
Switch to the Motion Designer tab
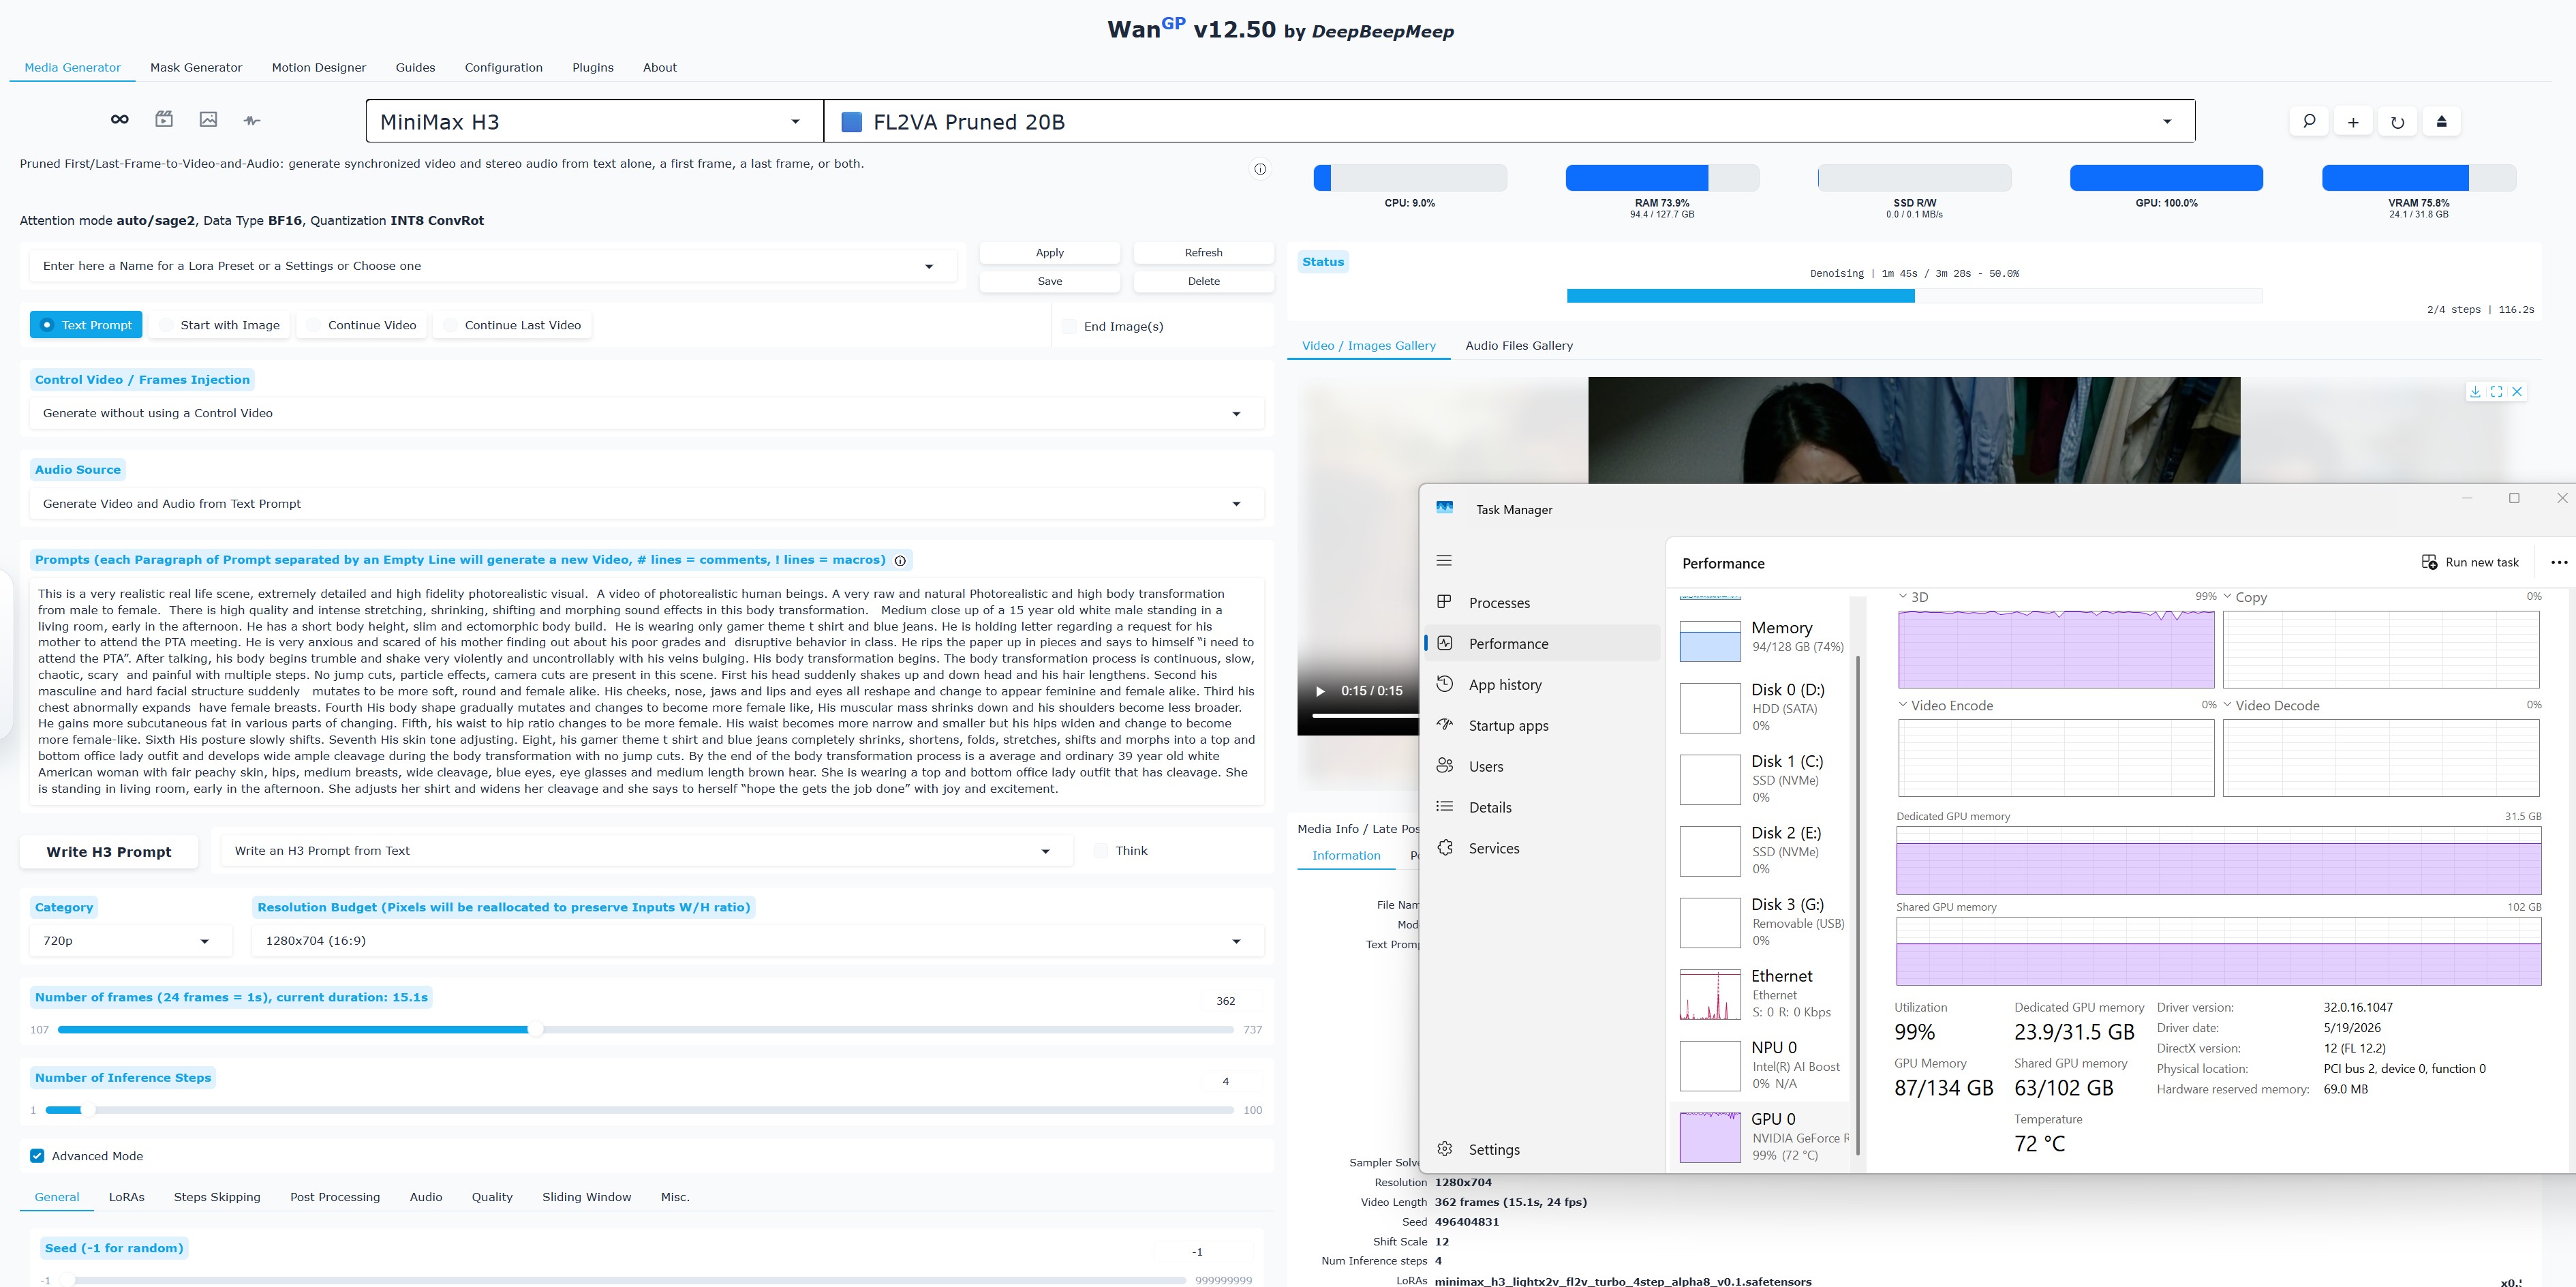point(319,67)
